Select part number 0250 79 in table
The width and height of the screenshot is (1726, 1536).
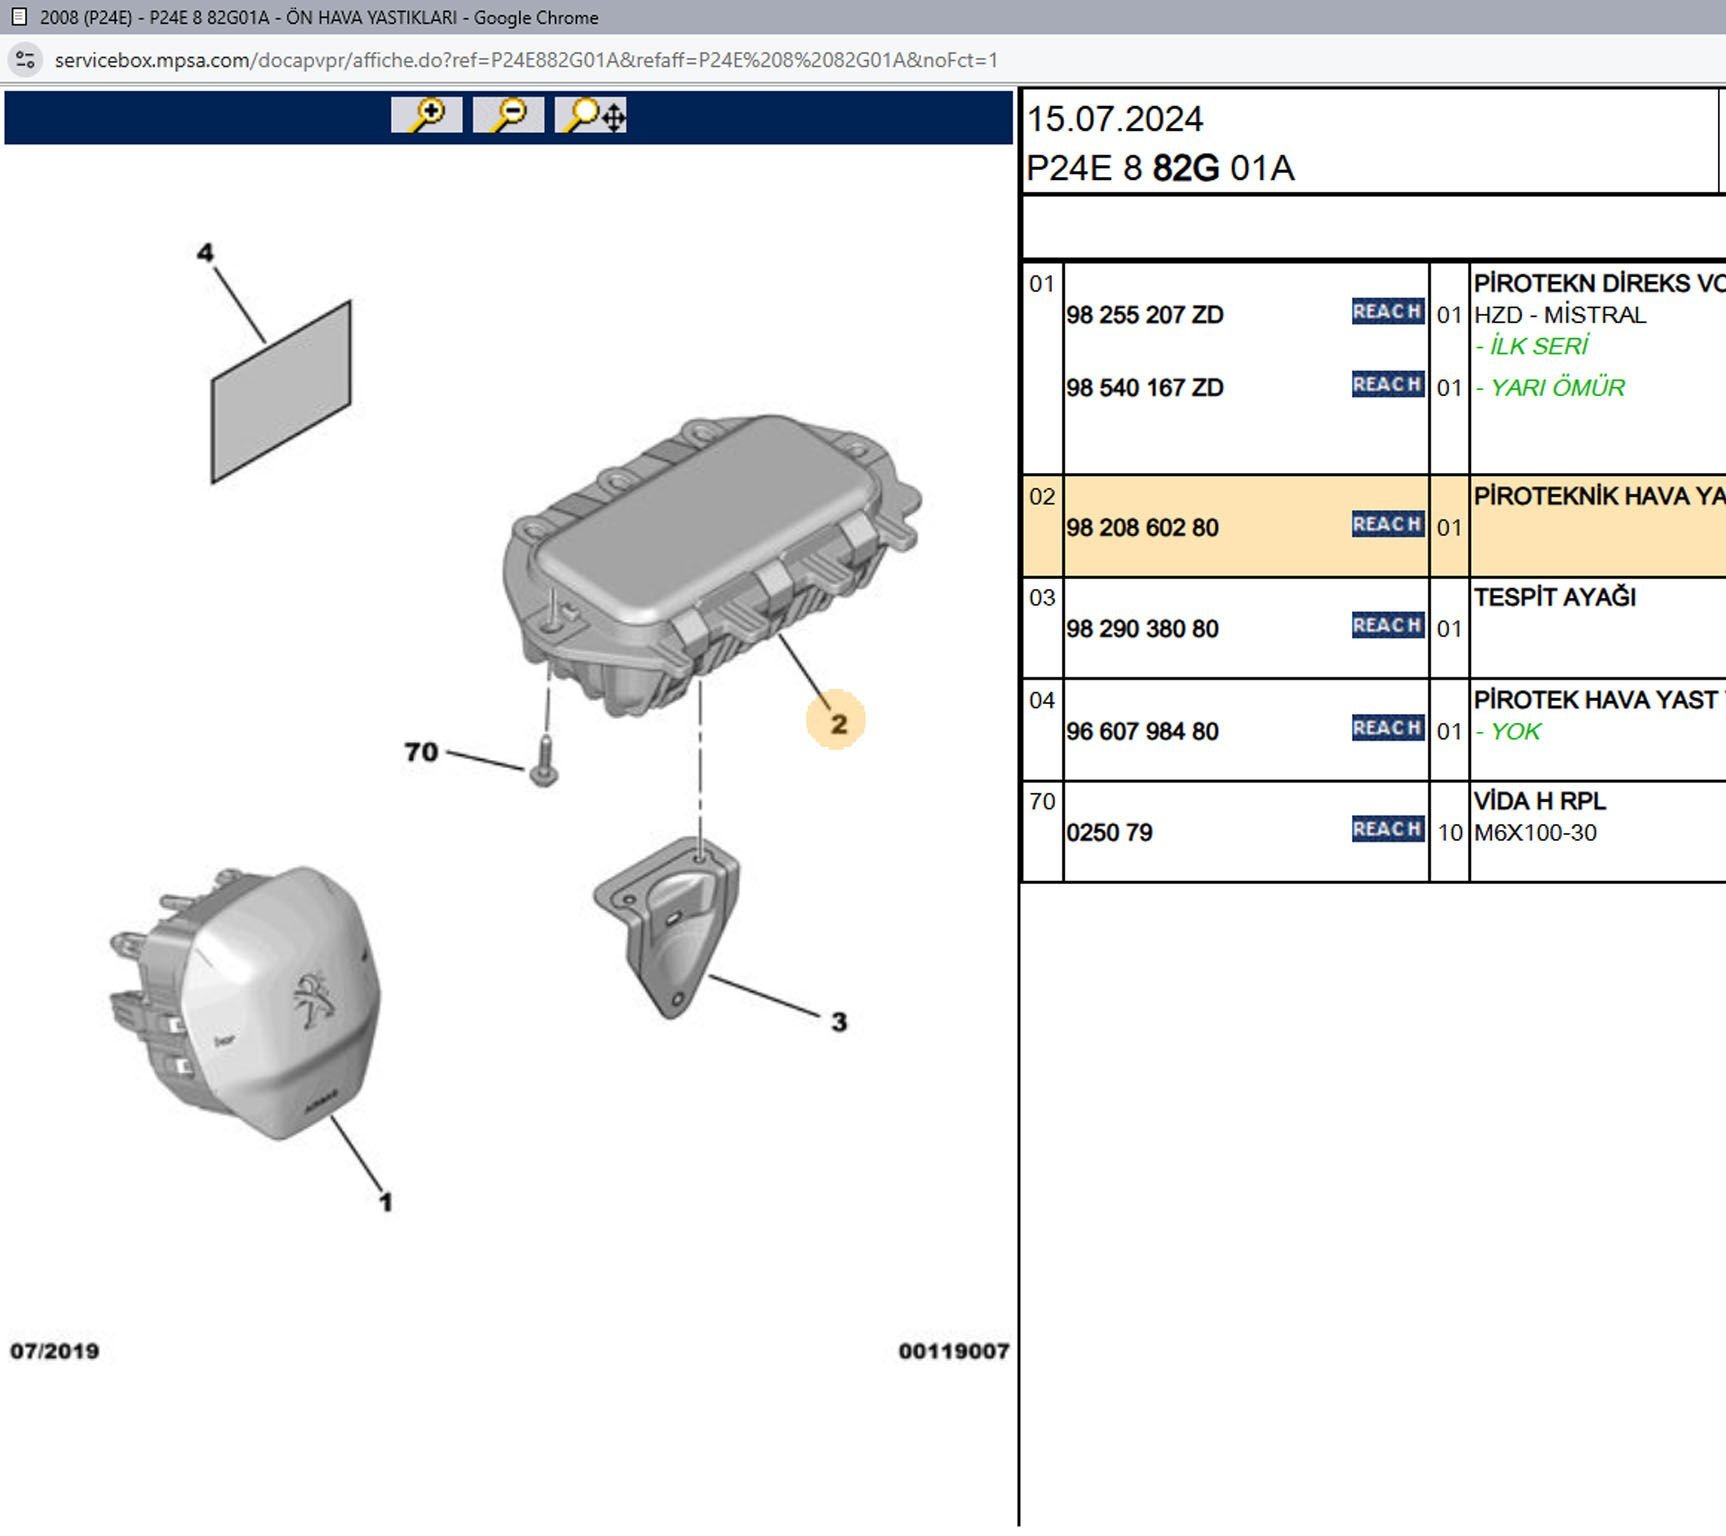[1109, 833]
